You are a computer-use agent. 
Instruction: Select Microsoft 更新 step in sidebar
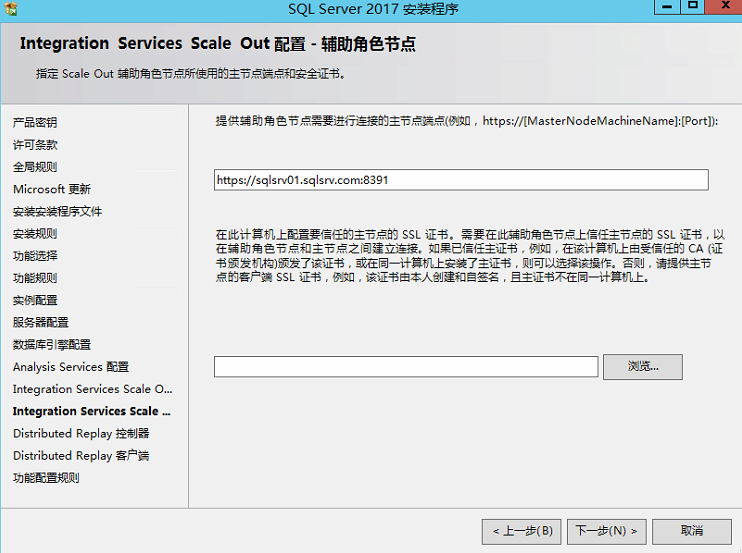tap(52, 189)
